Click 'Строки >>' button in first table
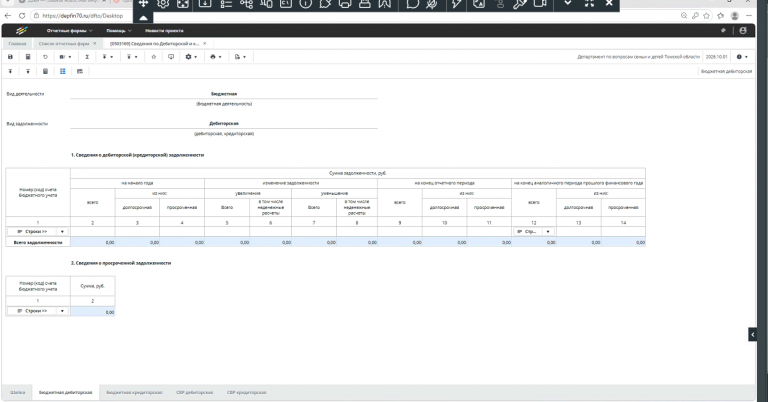Screen dimensions: 768x402 point(32,232)
